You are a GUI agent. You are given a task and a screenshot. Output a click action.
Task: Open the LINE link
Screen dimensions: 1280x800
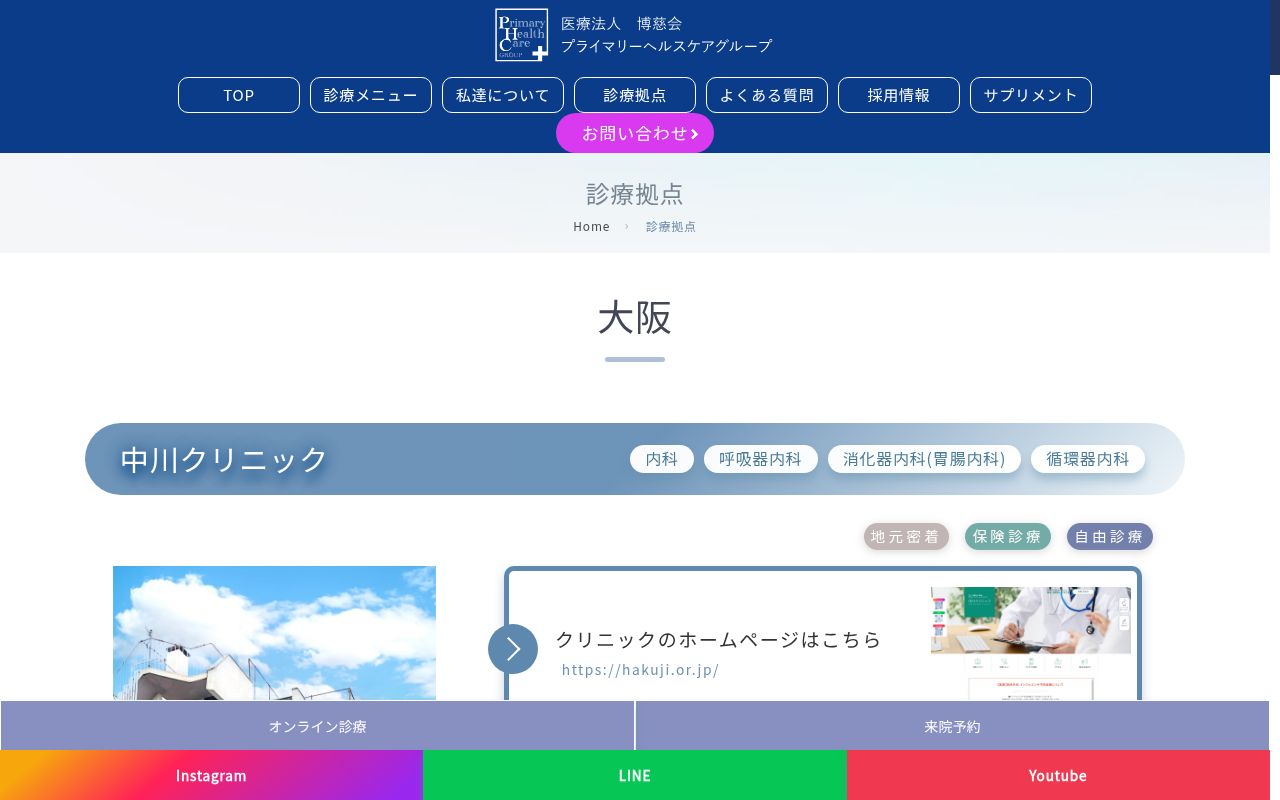pyautogui.click(x=635, y=775)
